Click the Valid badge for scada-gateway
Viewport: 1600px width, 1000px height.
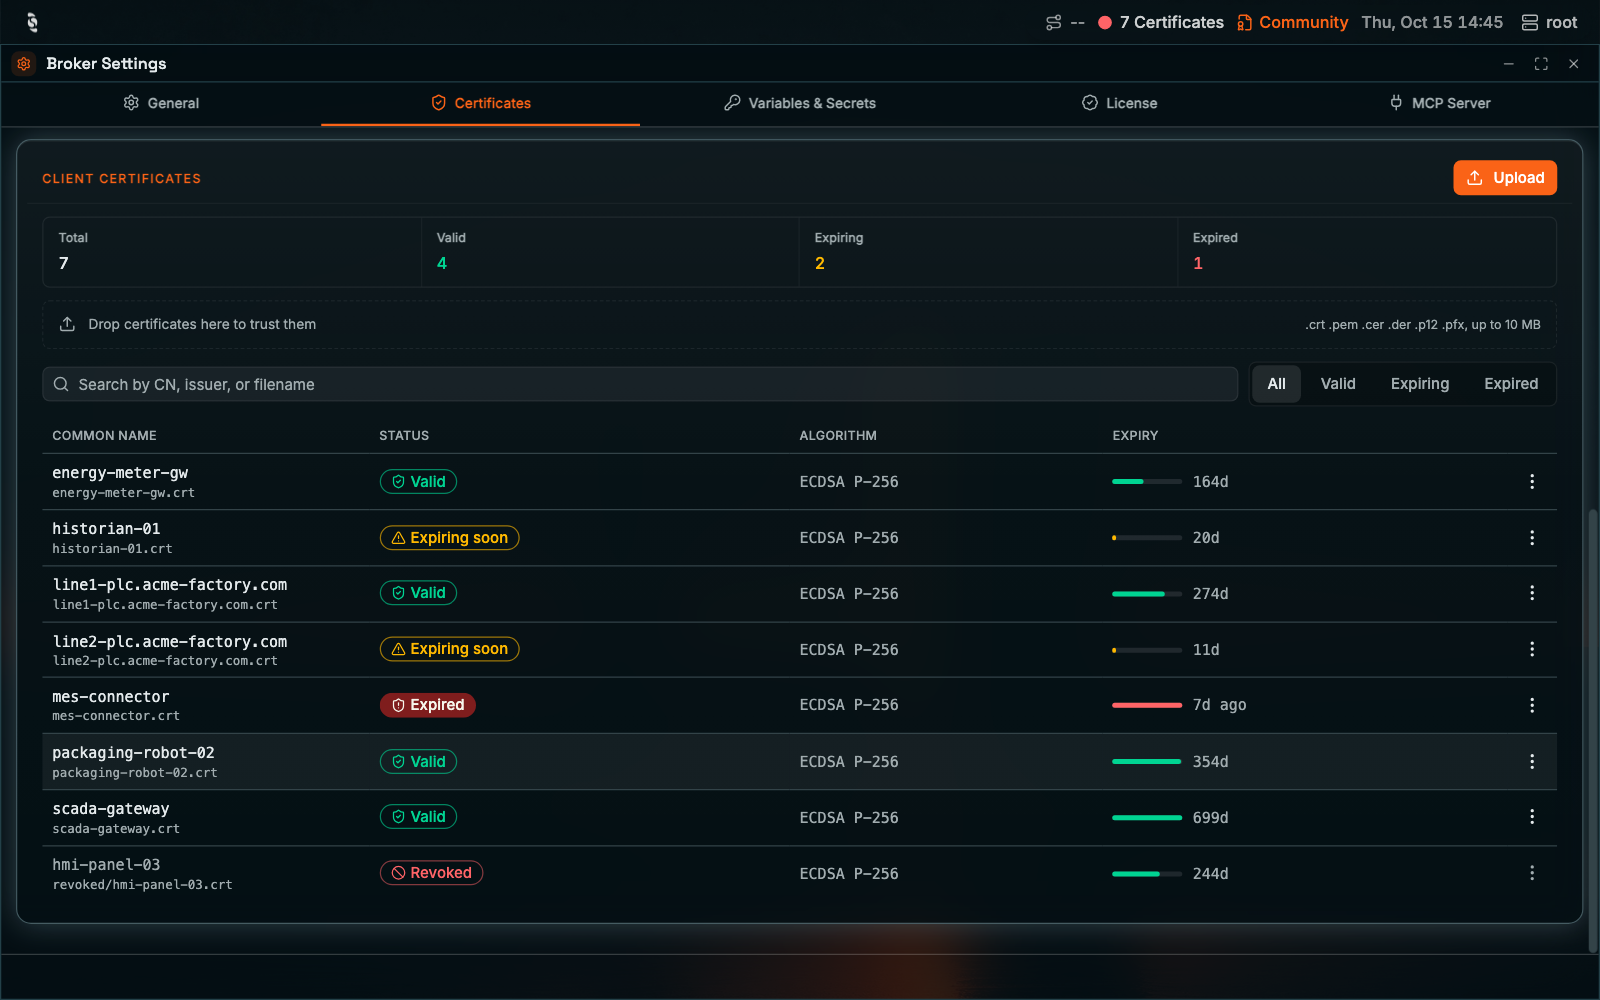418,817
